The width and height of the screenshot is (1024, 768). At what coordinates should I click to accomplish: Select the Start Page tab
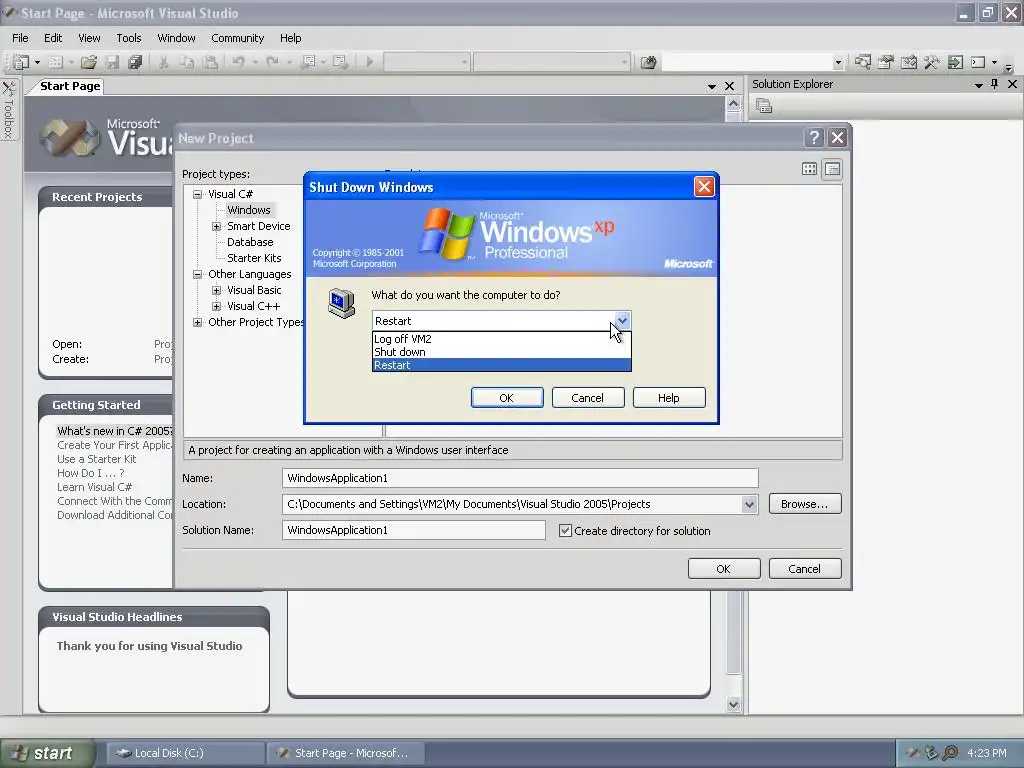coord(70,86)
